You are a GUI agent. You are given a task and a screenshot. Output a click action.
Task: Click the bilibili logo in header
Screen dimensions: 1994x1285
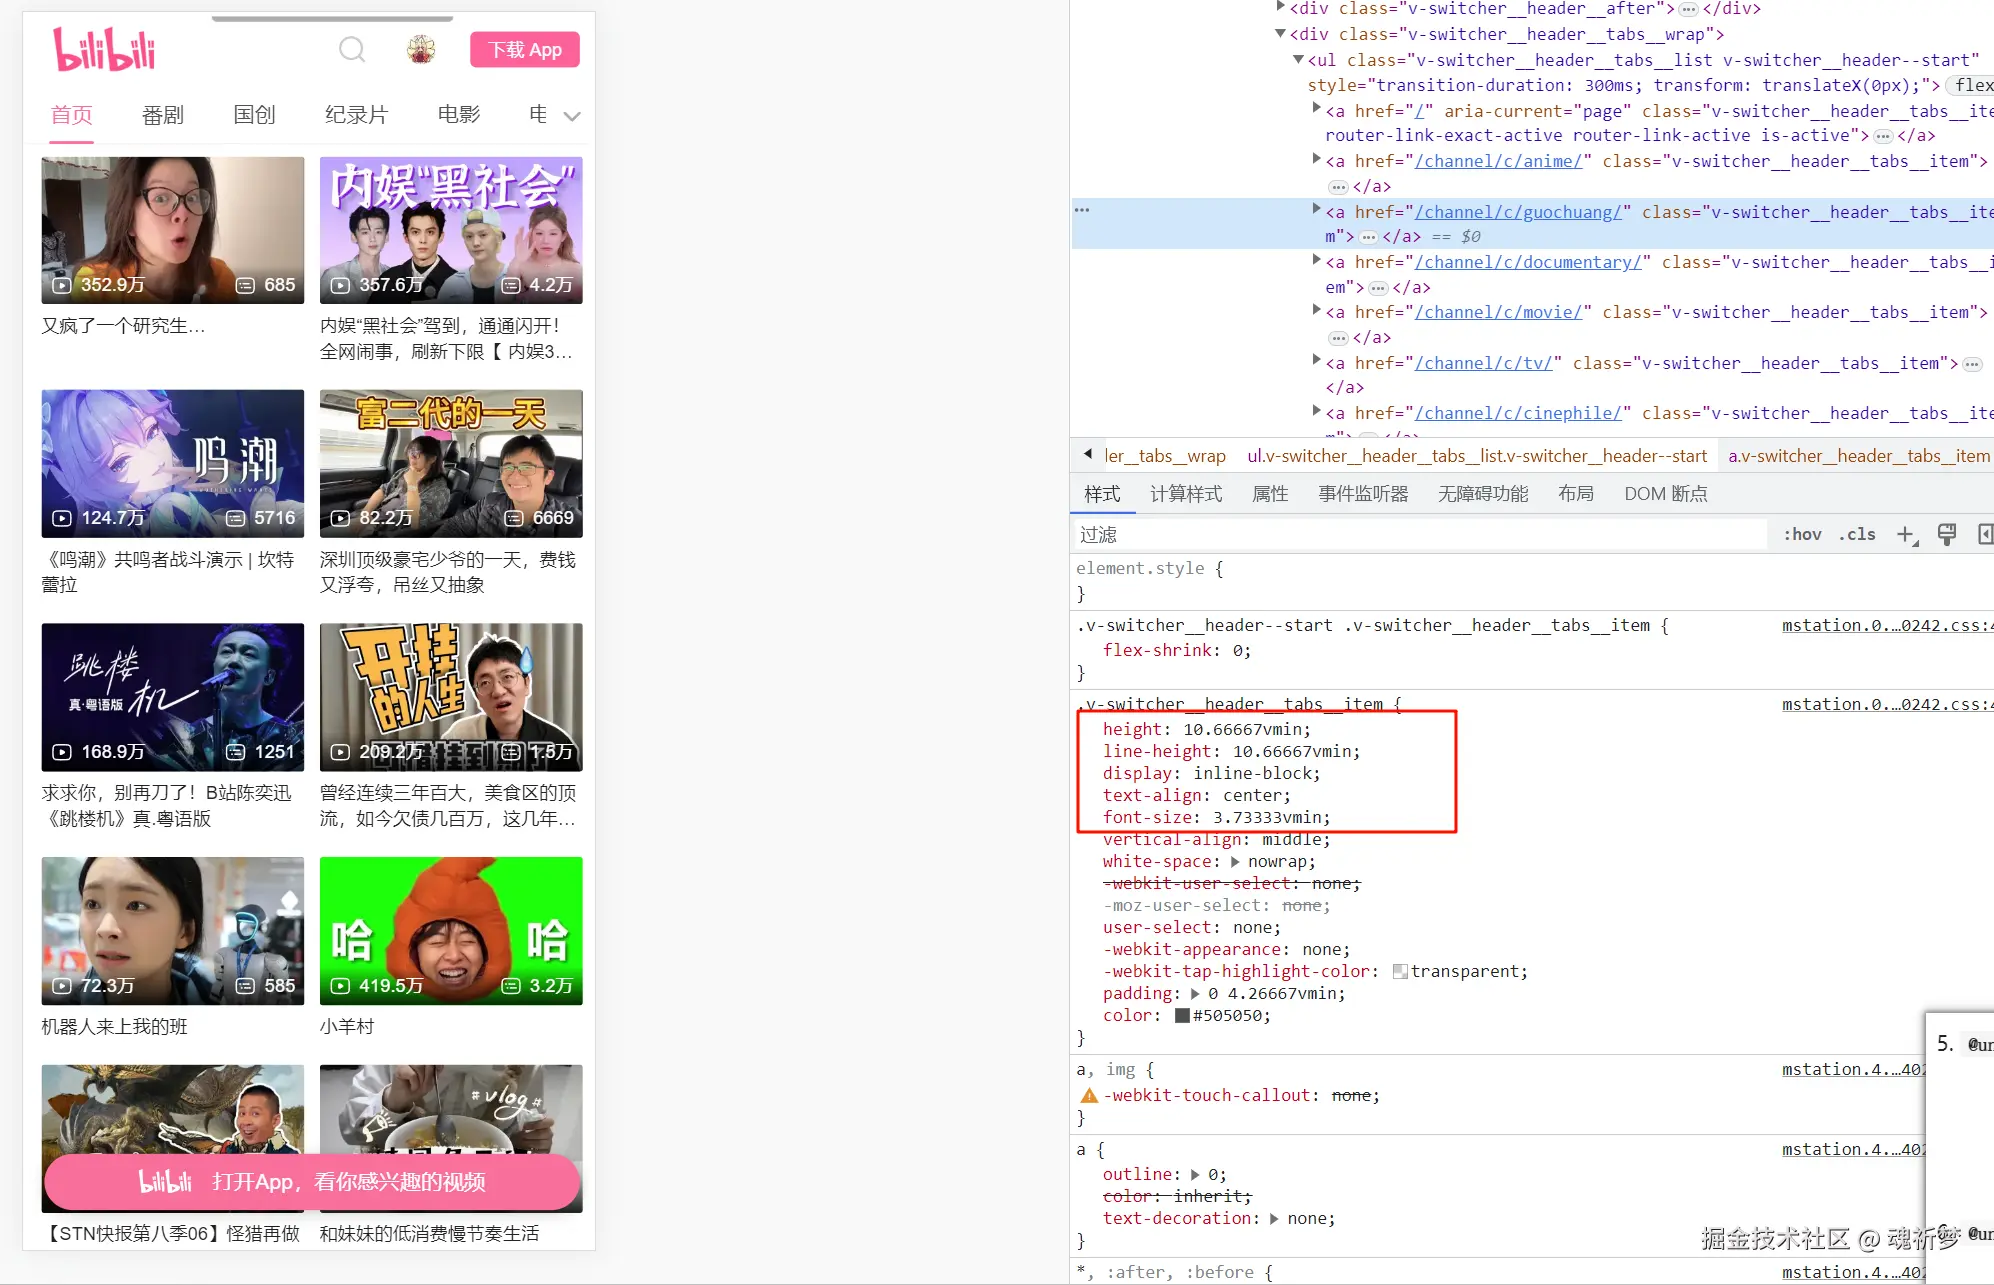104,49
